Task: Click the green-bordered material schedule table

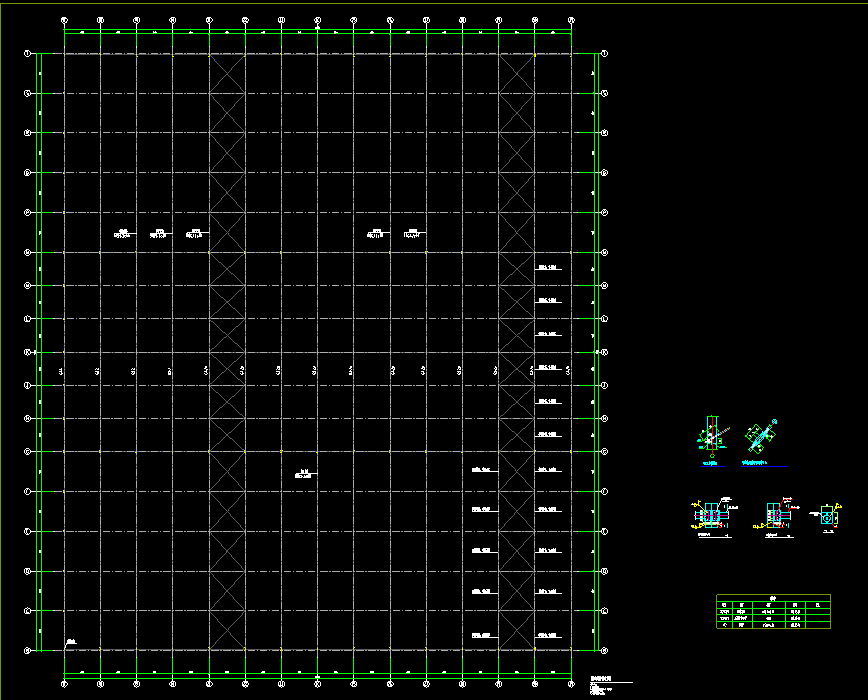Action: pos(773,612)
